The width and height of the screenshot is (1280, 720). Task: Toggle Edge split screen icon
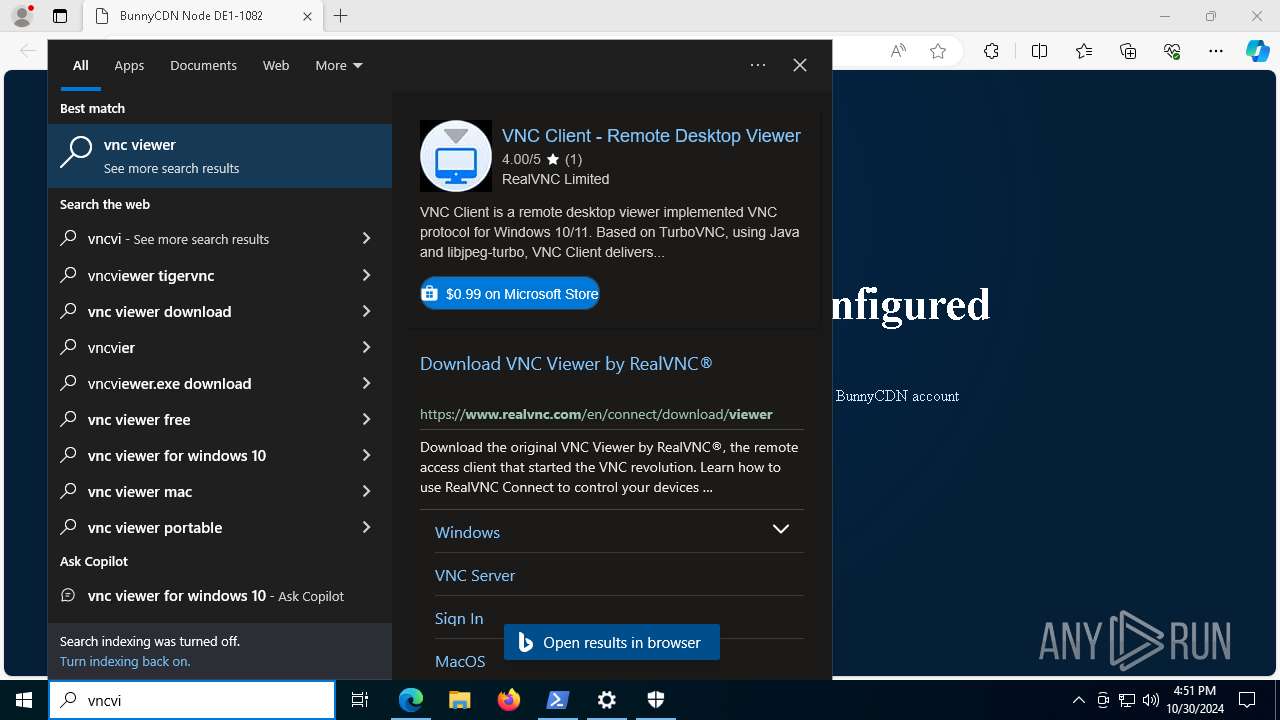click(x=1039, y=51)
